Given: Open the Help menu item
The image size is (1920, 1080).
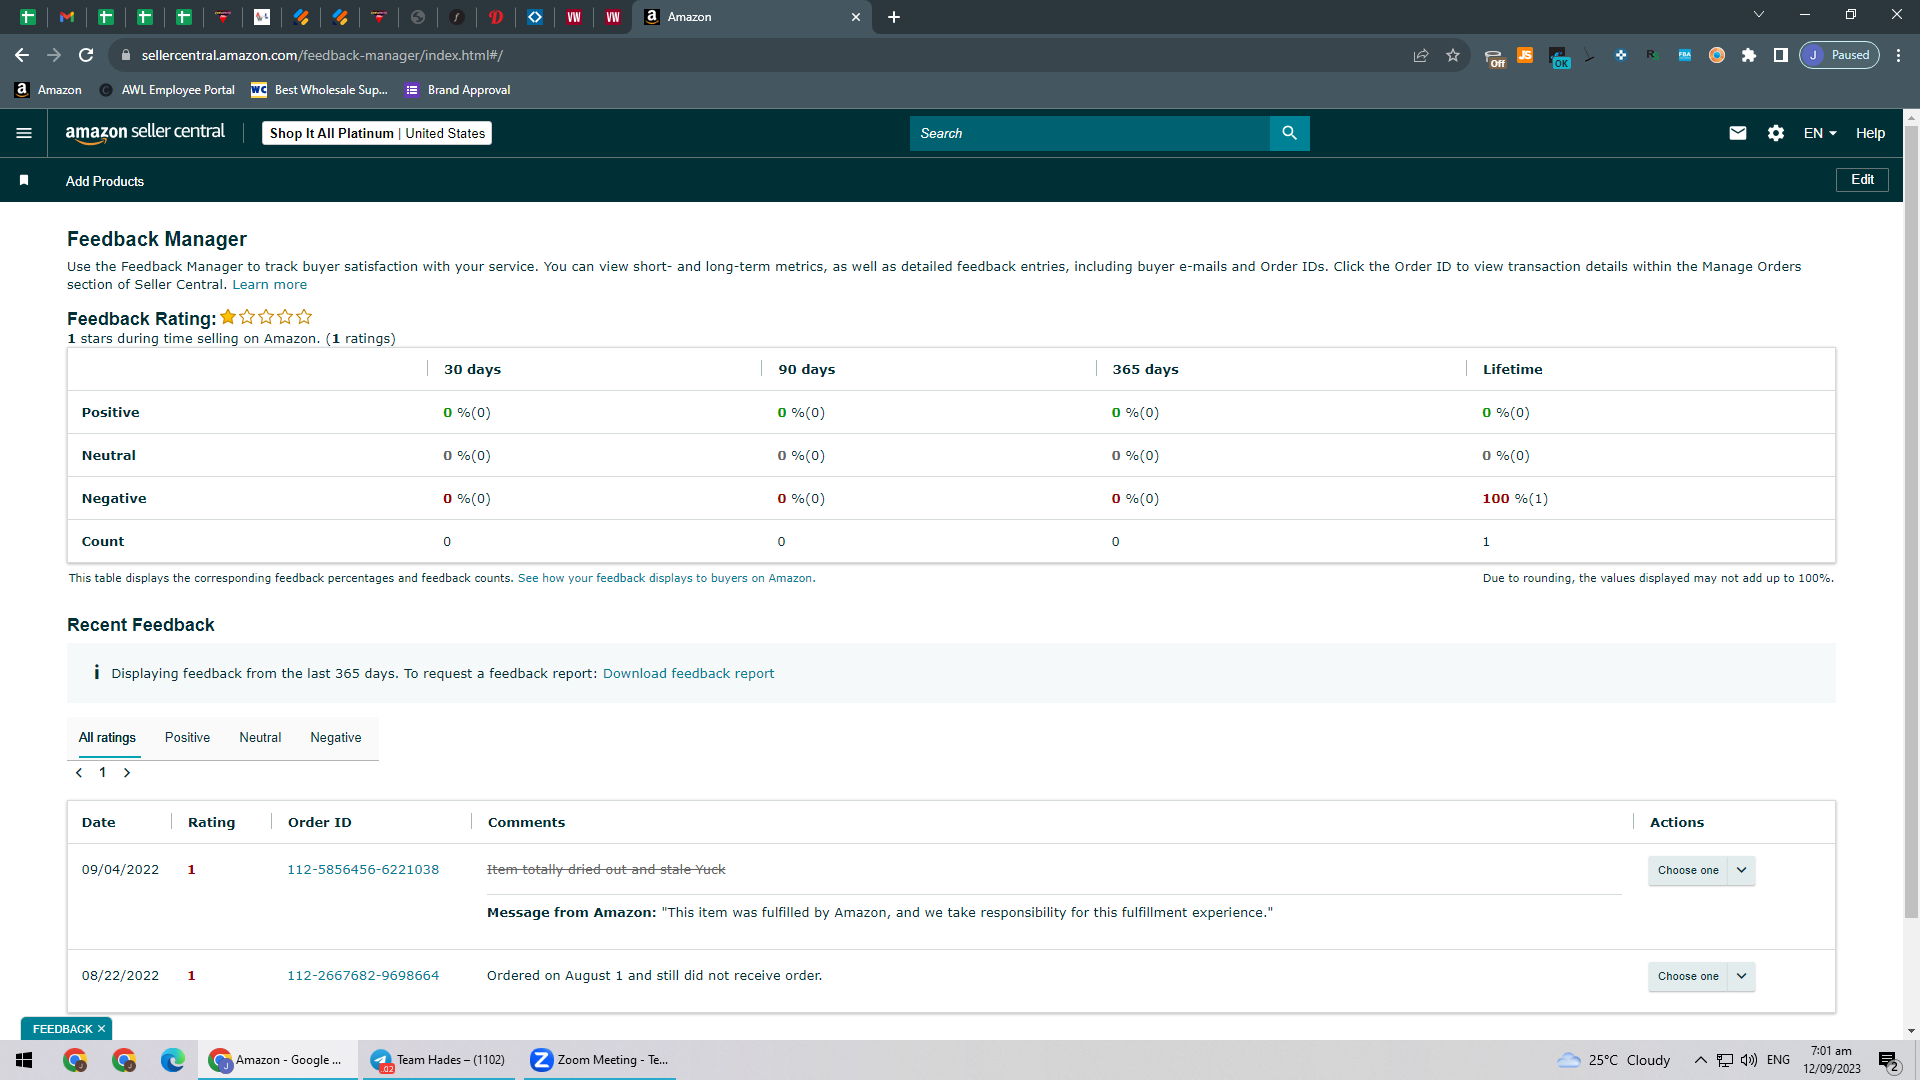Looking at the screenshot, I should coord(1870,133).
